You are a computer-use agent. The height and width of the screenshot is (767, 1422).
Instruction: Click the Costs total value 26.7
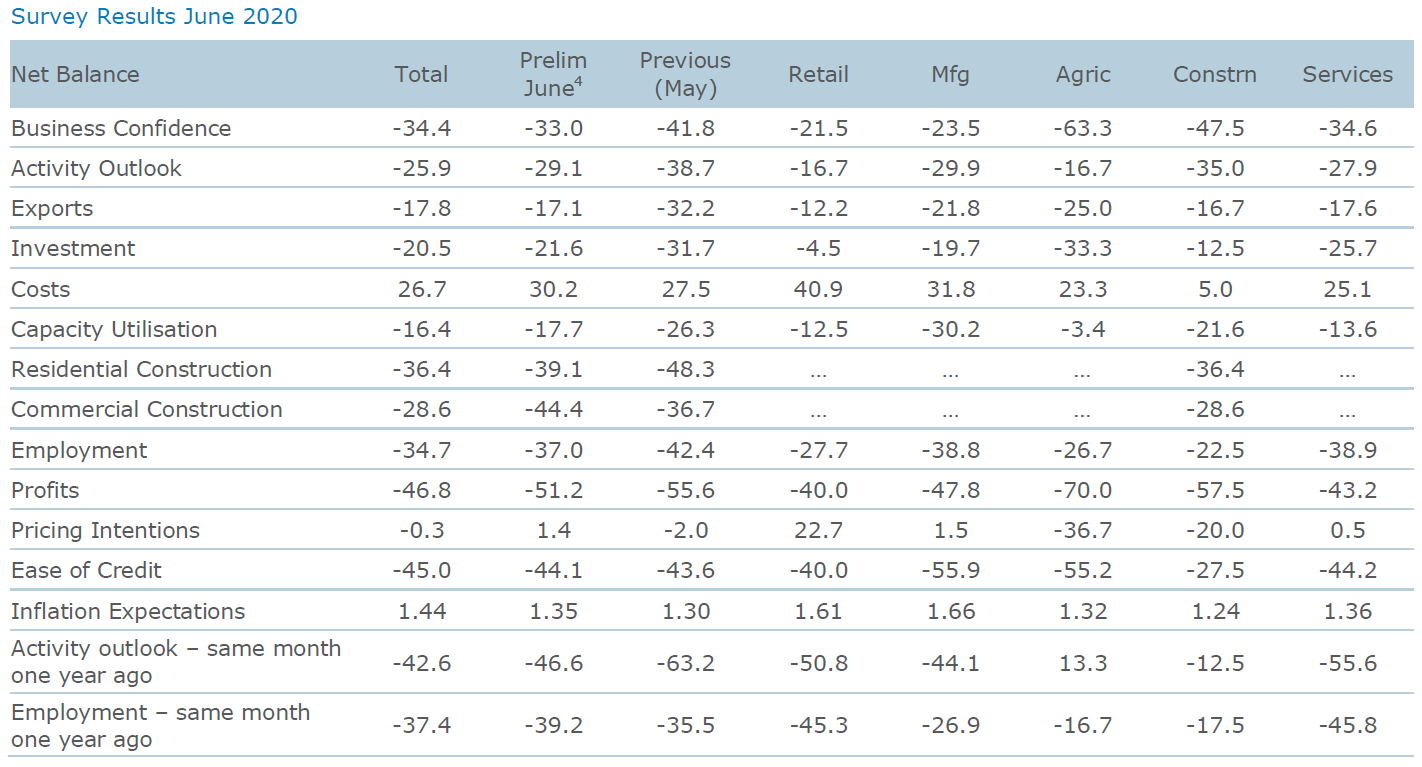[422, 290]
